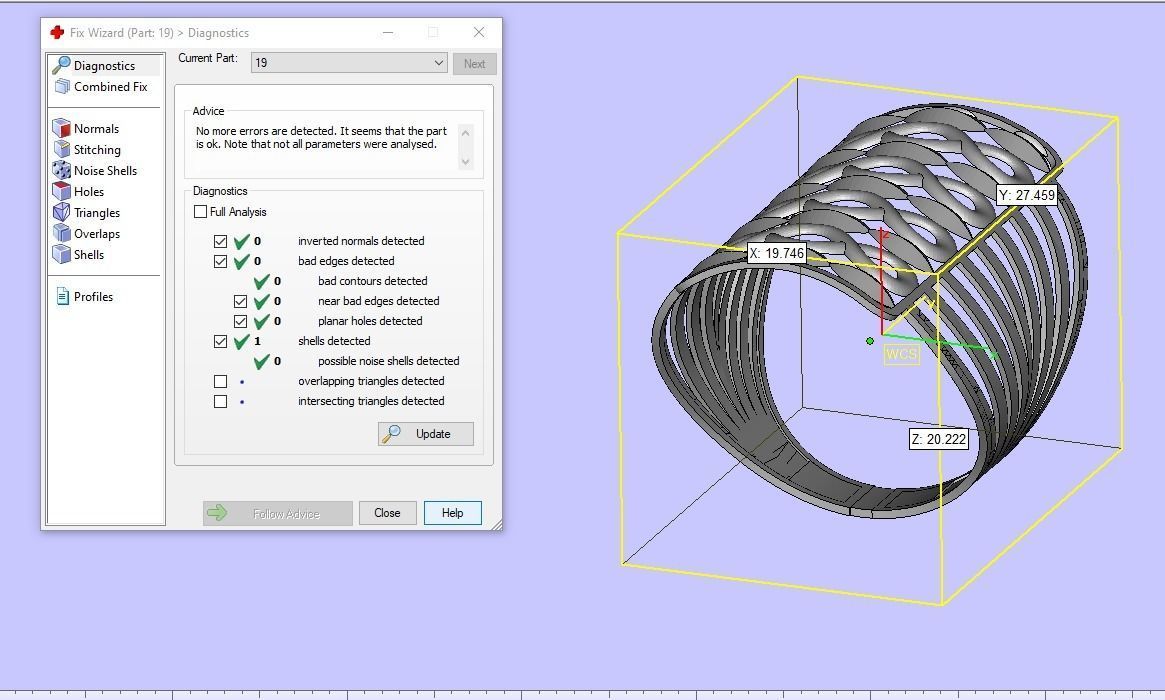The width and height of the screenshot is (1165, 700).
Task: Click Advice scrollbar down arrow
Action: point(466,161)
